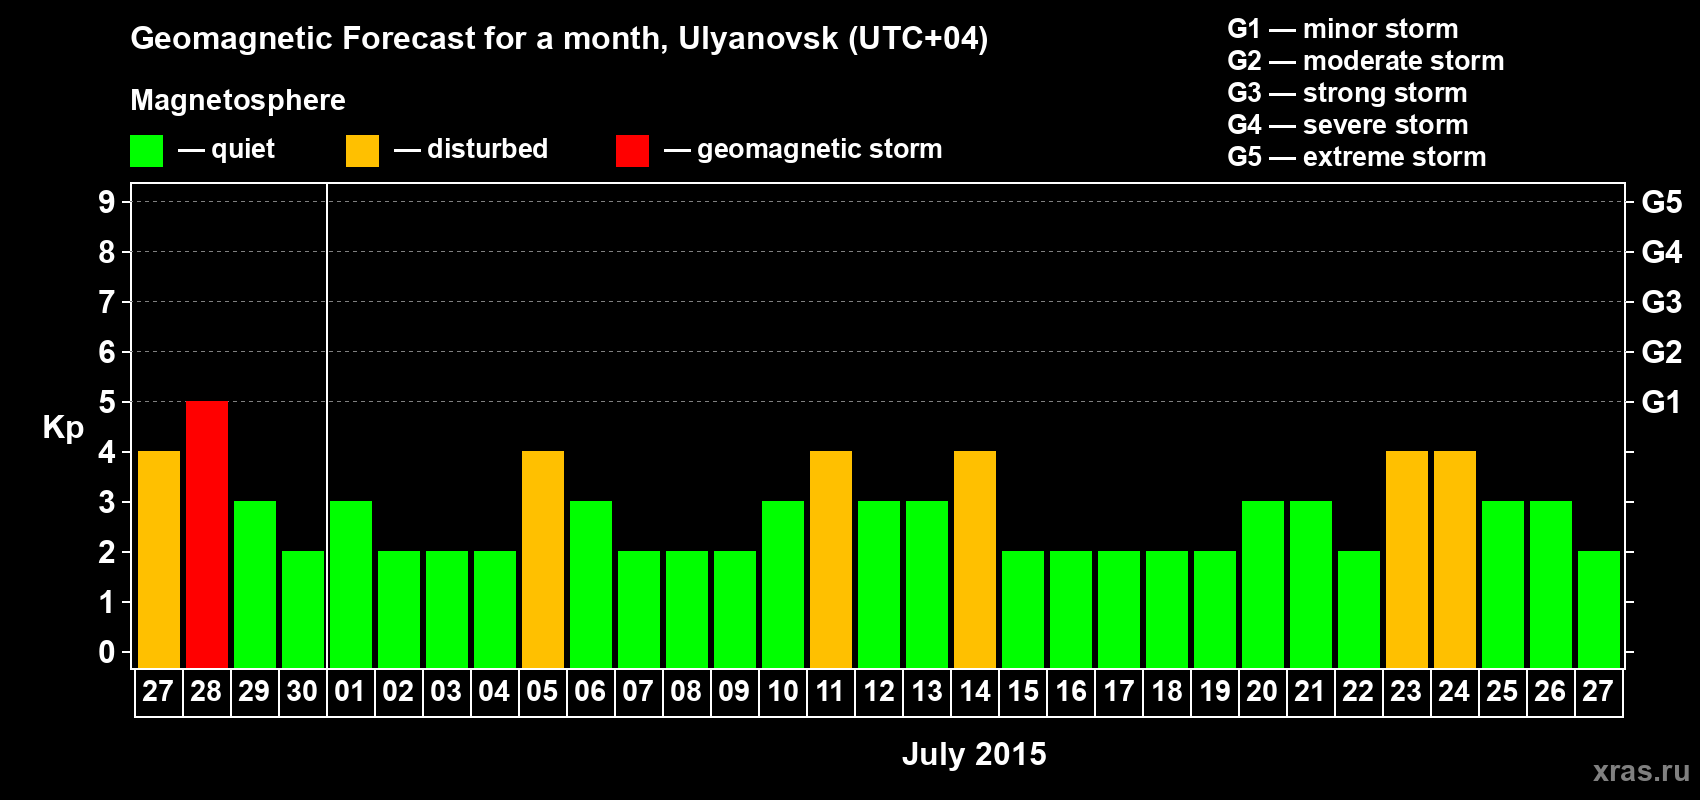The height and width of the screenshot is (800, 1700).
Task: Select the red bar for day 28
Action: click(207, 535)
